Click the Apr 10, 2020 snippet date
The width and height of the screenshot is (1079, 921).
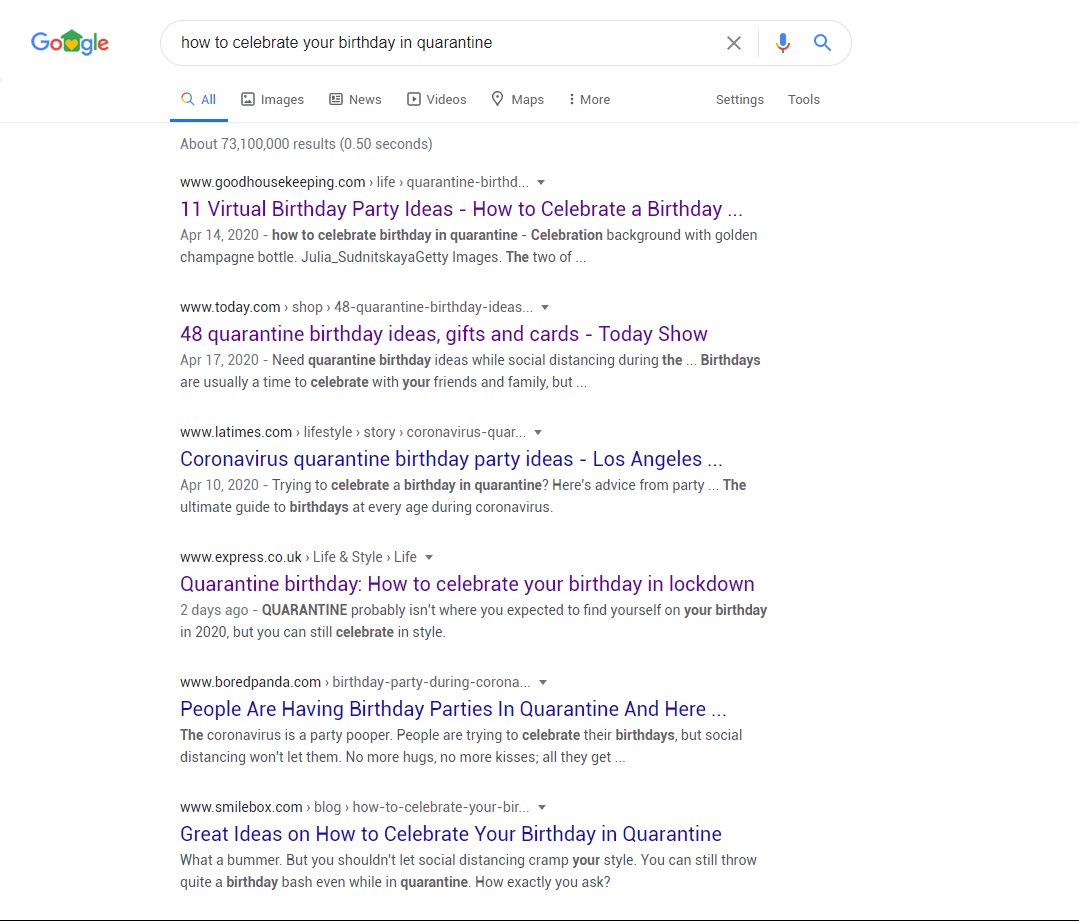pos(220,485)
